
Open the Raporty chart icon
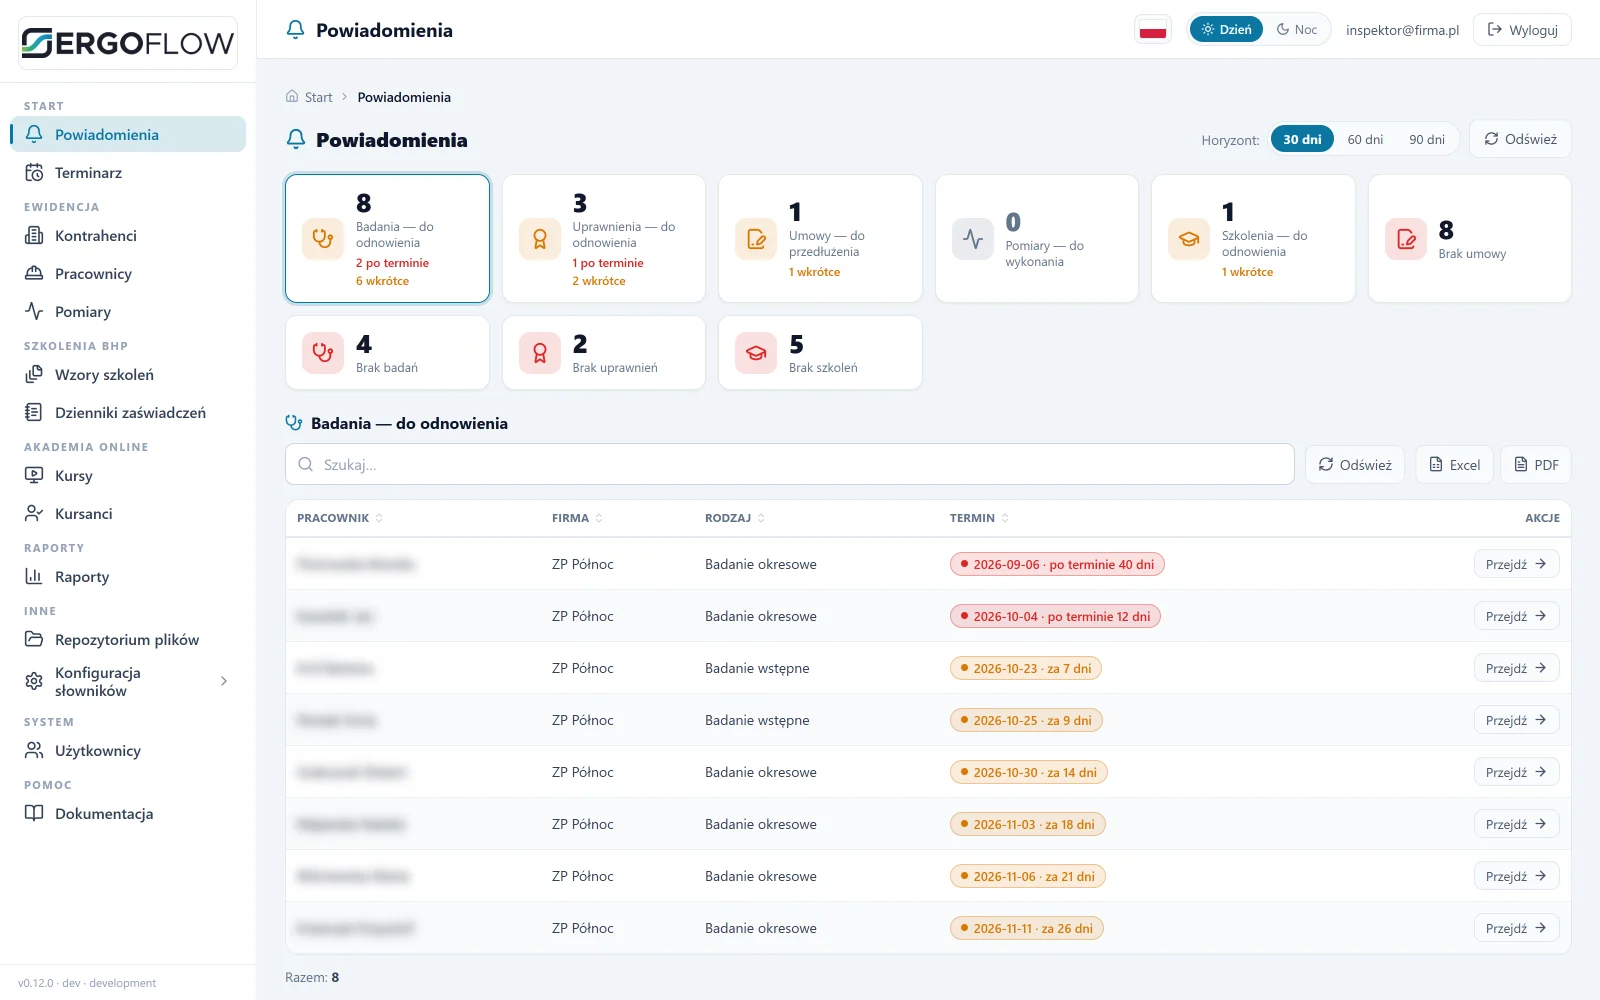pos(34,576)
